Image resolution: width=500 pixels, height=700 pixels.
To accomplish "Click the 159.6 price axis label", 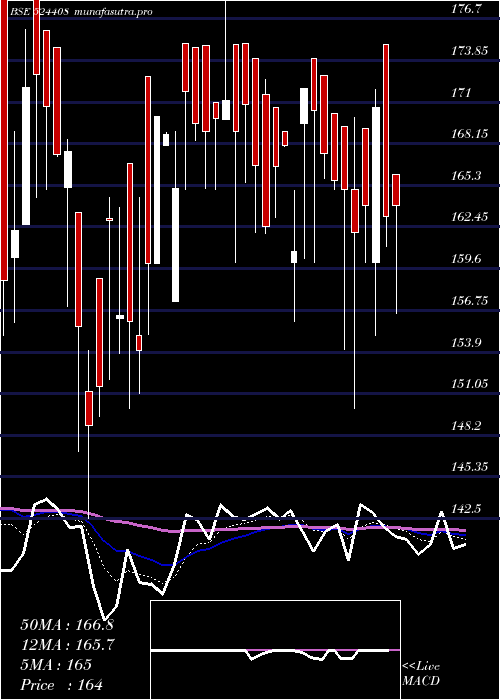I will point(466,259).
